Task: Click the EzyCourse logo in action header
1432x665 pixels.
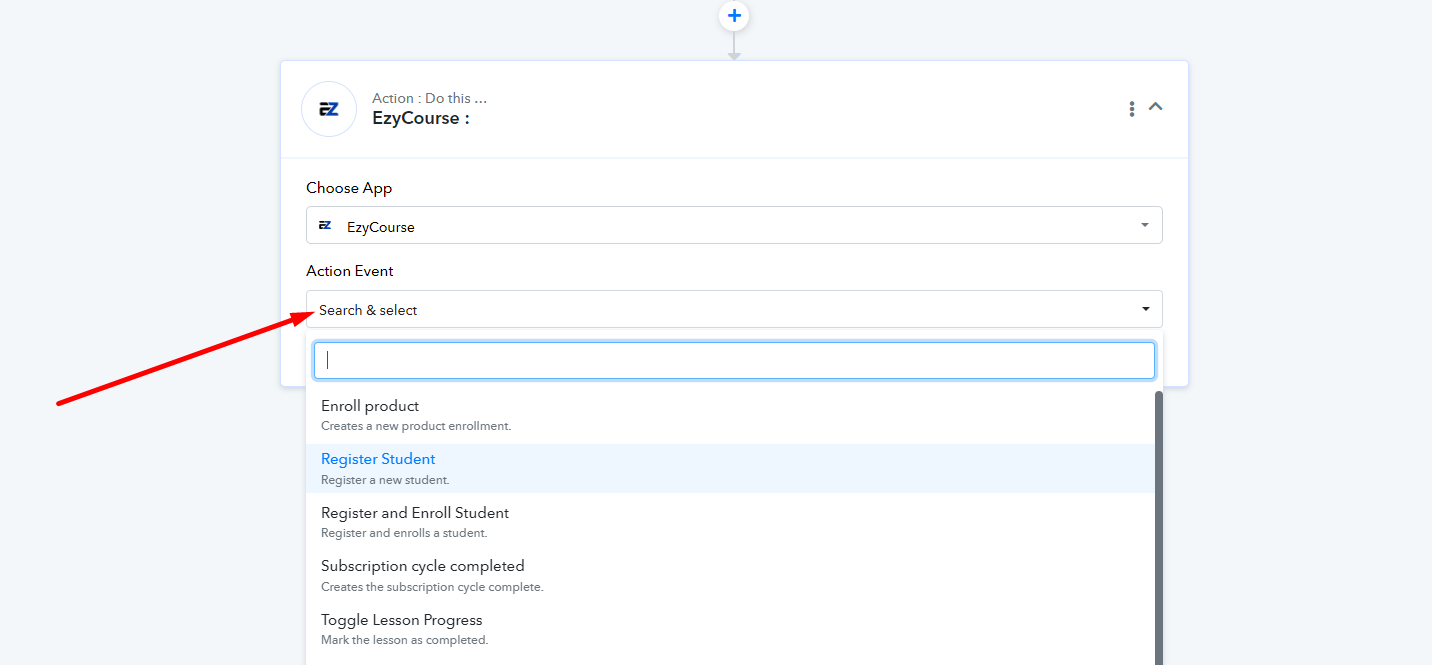Action: coord(329,109)
